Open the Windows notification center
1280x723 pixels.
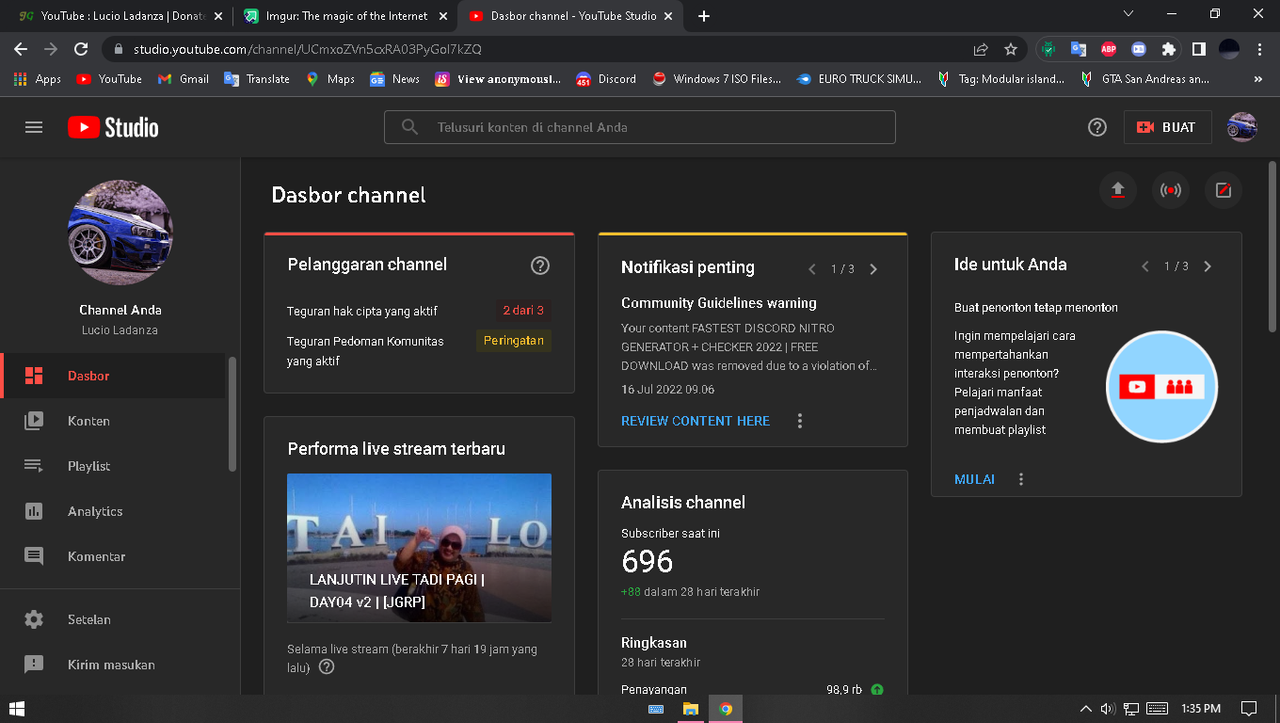[x=1249, y=709]
